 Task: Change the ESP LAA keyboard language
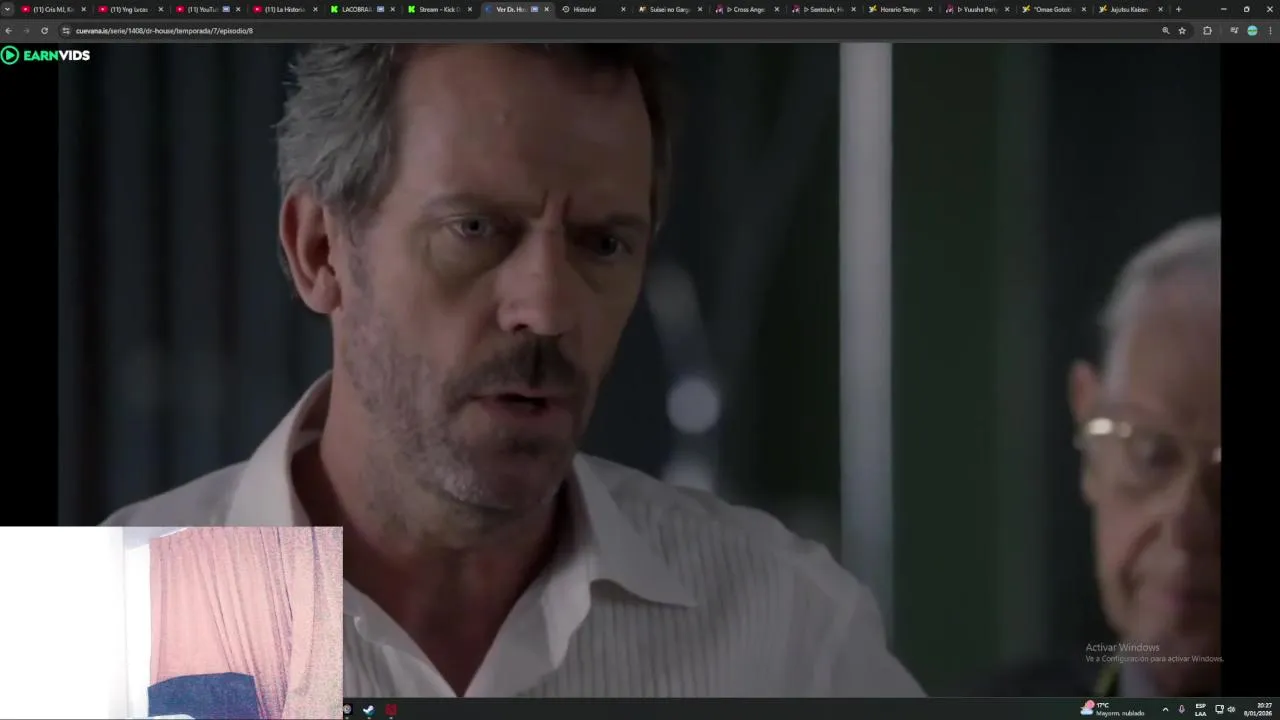(x=1200, y=709)
